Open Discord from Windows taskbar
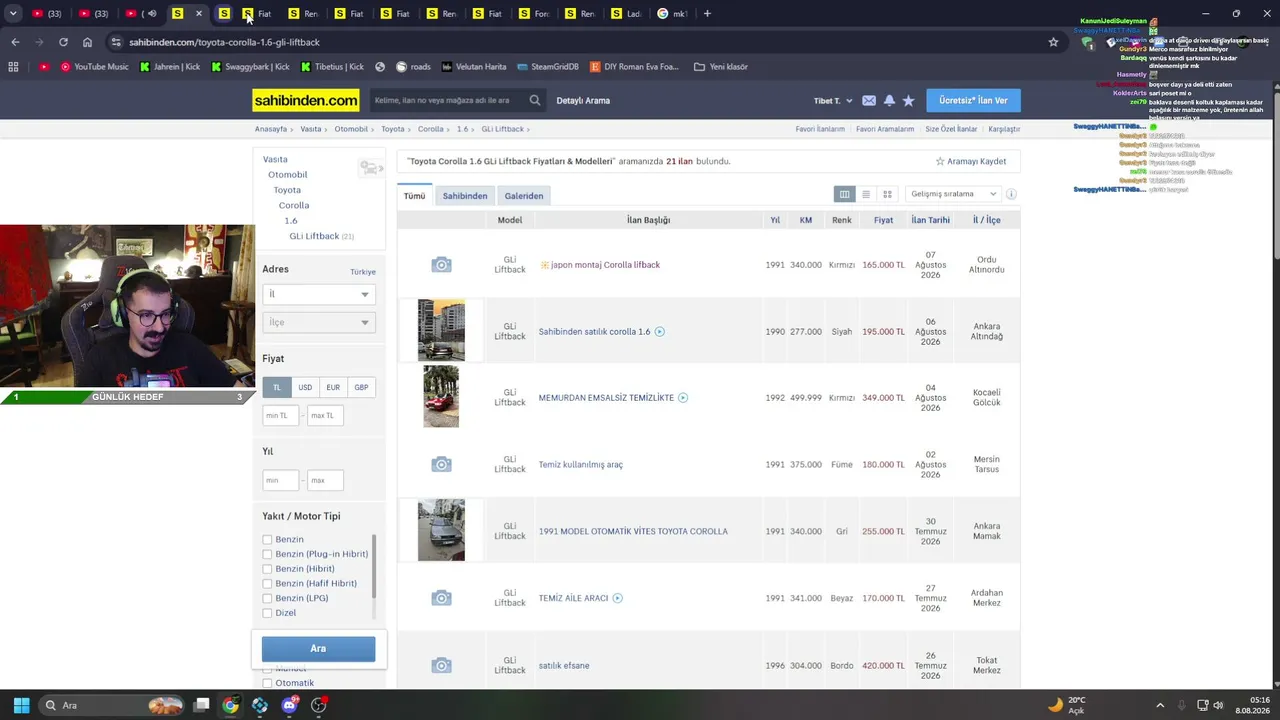Viewport: 1280px width, 720px height. [290, 705]
